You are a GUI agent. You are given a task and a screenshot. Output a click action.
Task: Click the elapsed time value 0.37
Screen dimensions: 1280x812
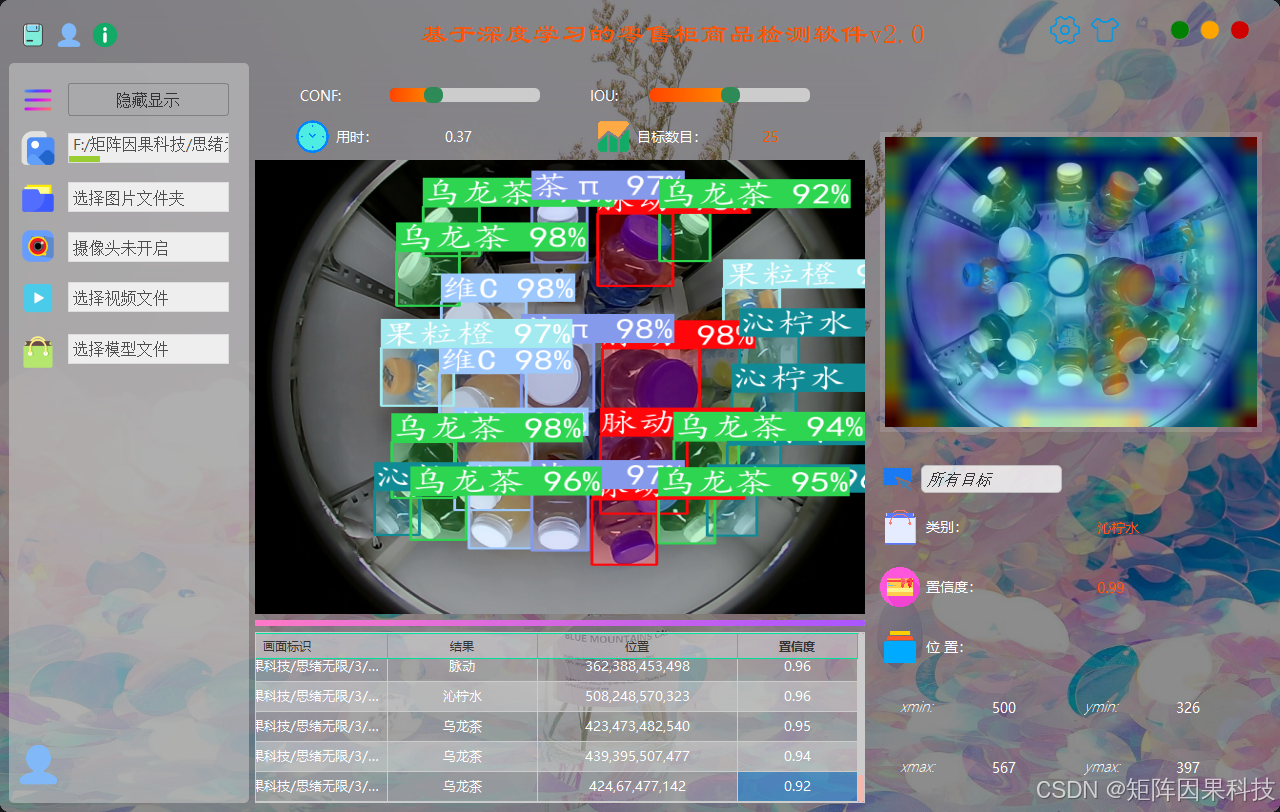(458, 137)
